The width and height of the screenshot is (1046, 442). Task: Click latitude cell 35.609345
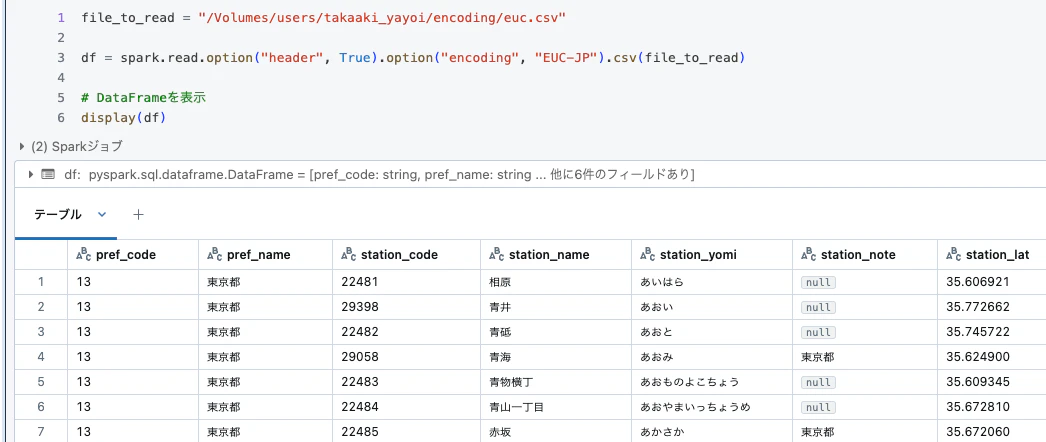(992, 382)
